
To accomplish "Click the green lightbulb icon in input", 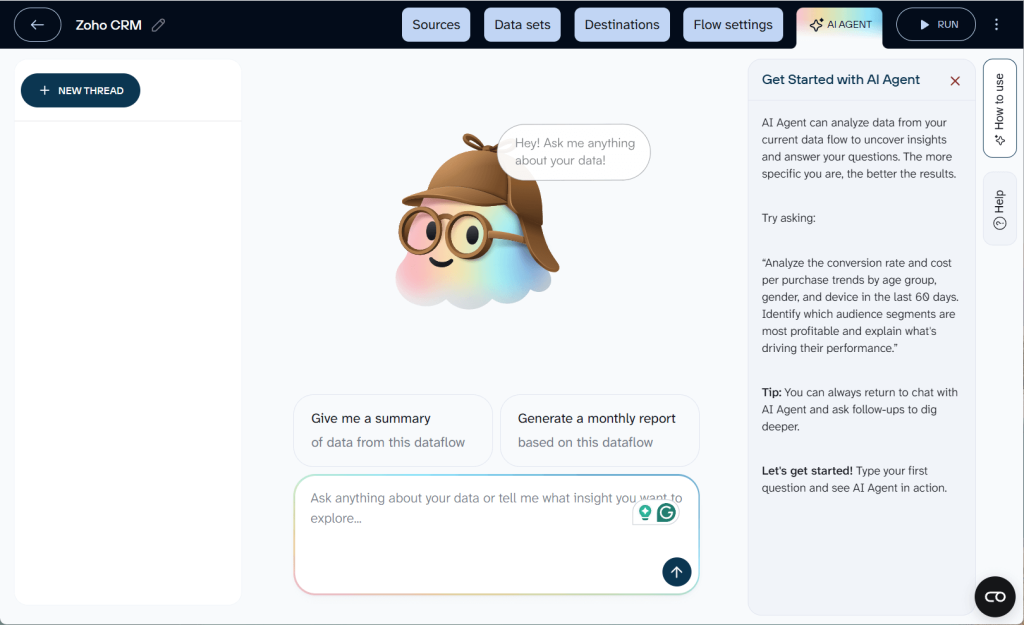I will [645, 513].
